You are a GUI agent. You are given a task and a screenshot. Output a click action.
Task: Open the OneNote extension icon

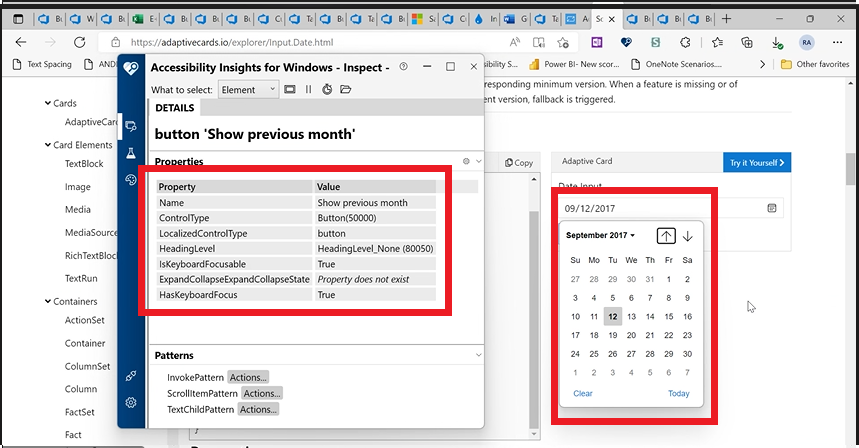(x=597, y=42)
